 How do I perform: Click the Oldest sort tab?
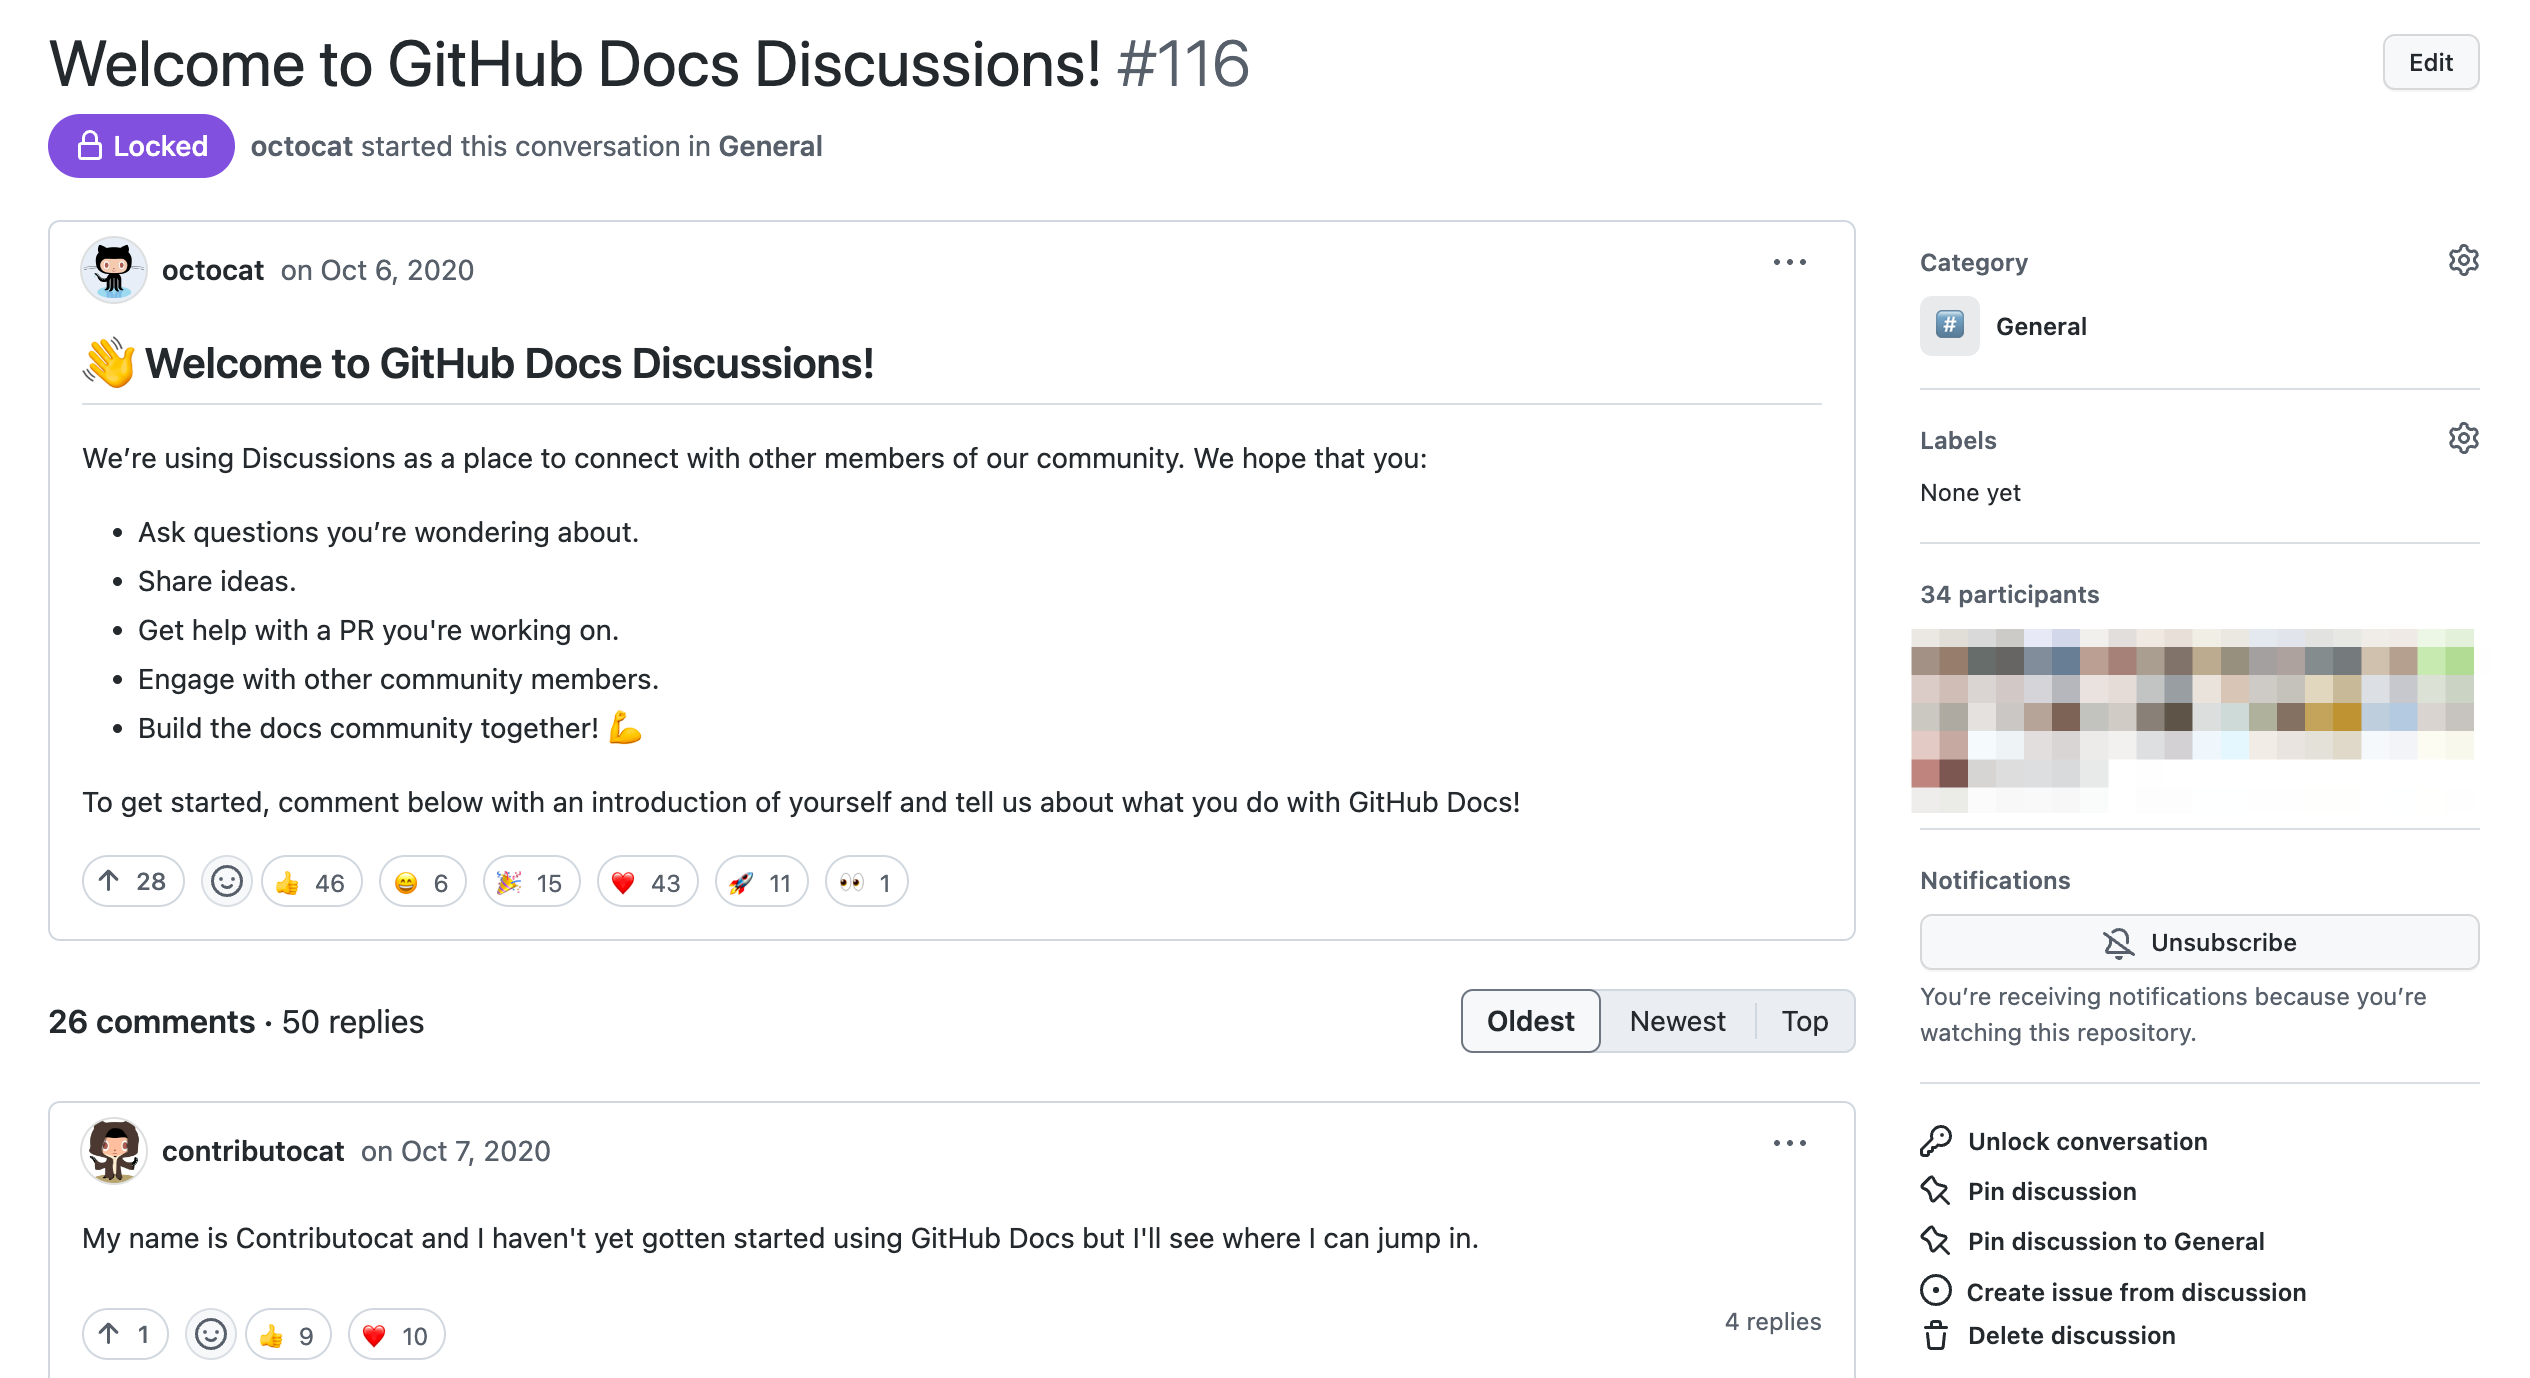1527,1020
